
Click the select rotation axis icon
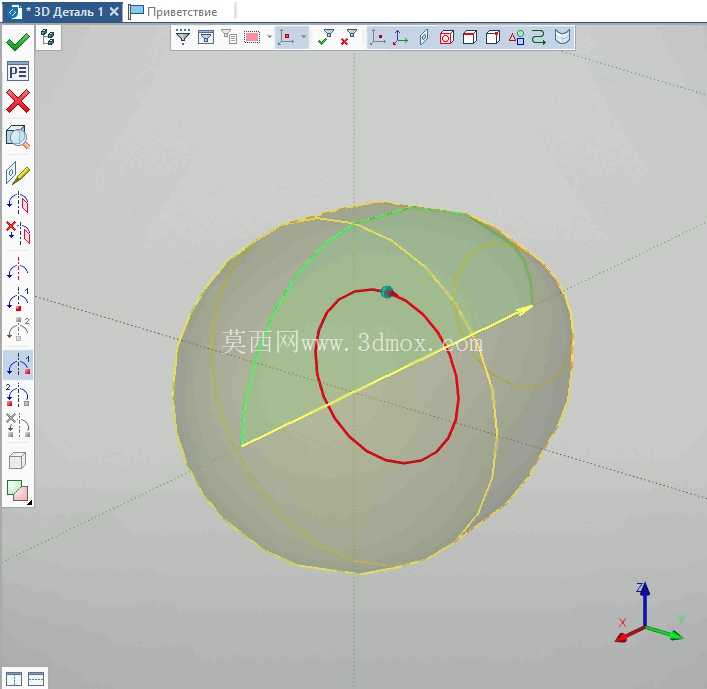[x=18, y=269]
